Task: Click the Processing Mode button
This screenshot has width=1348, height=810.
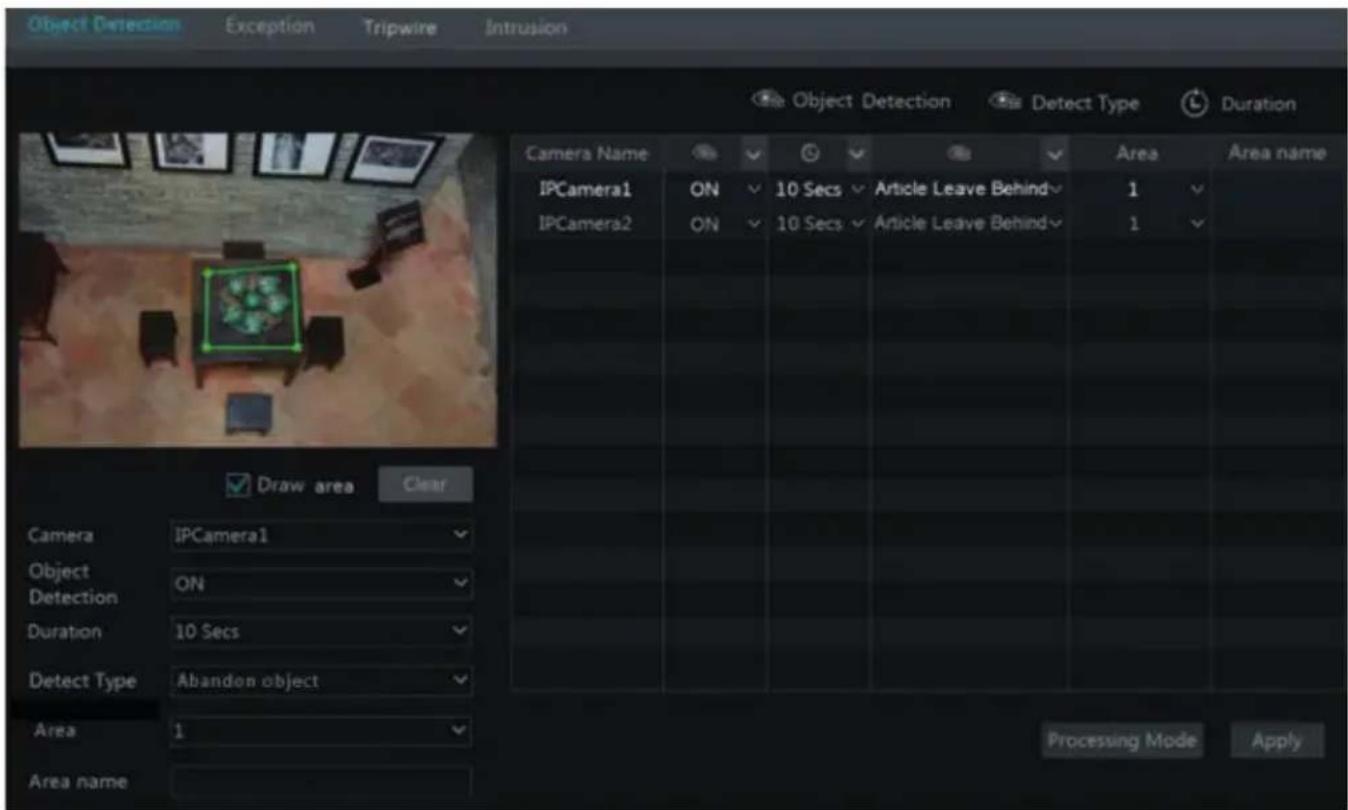Action: [x=1121, y=741]
